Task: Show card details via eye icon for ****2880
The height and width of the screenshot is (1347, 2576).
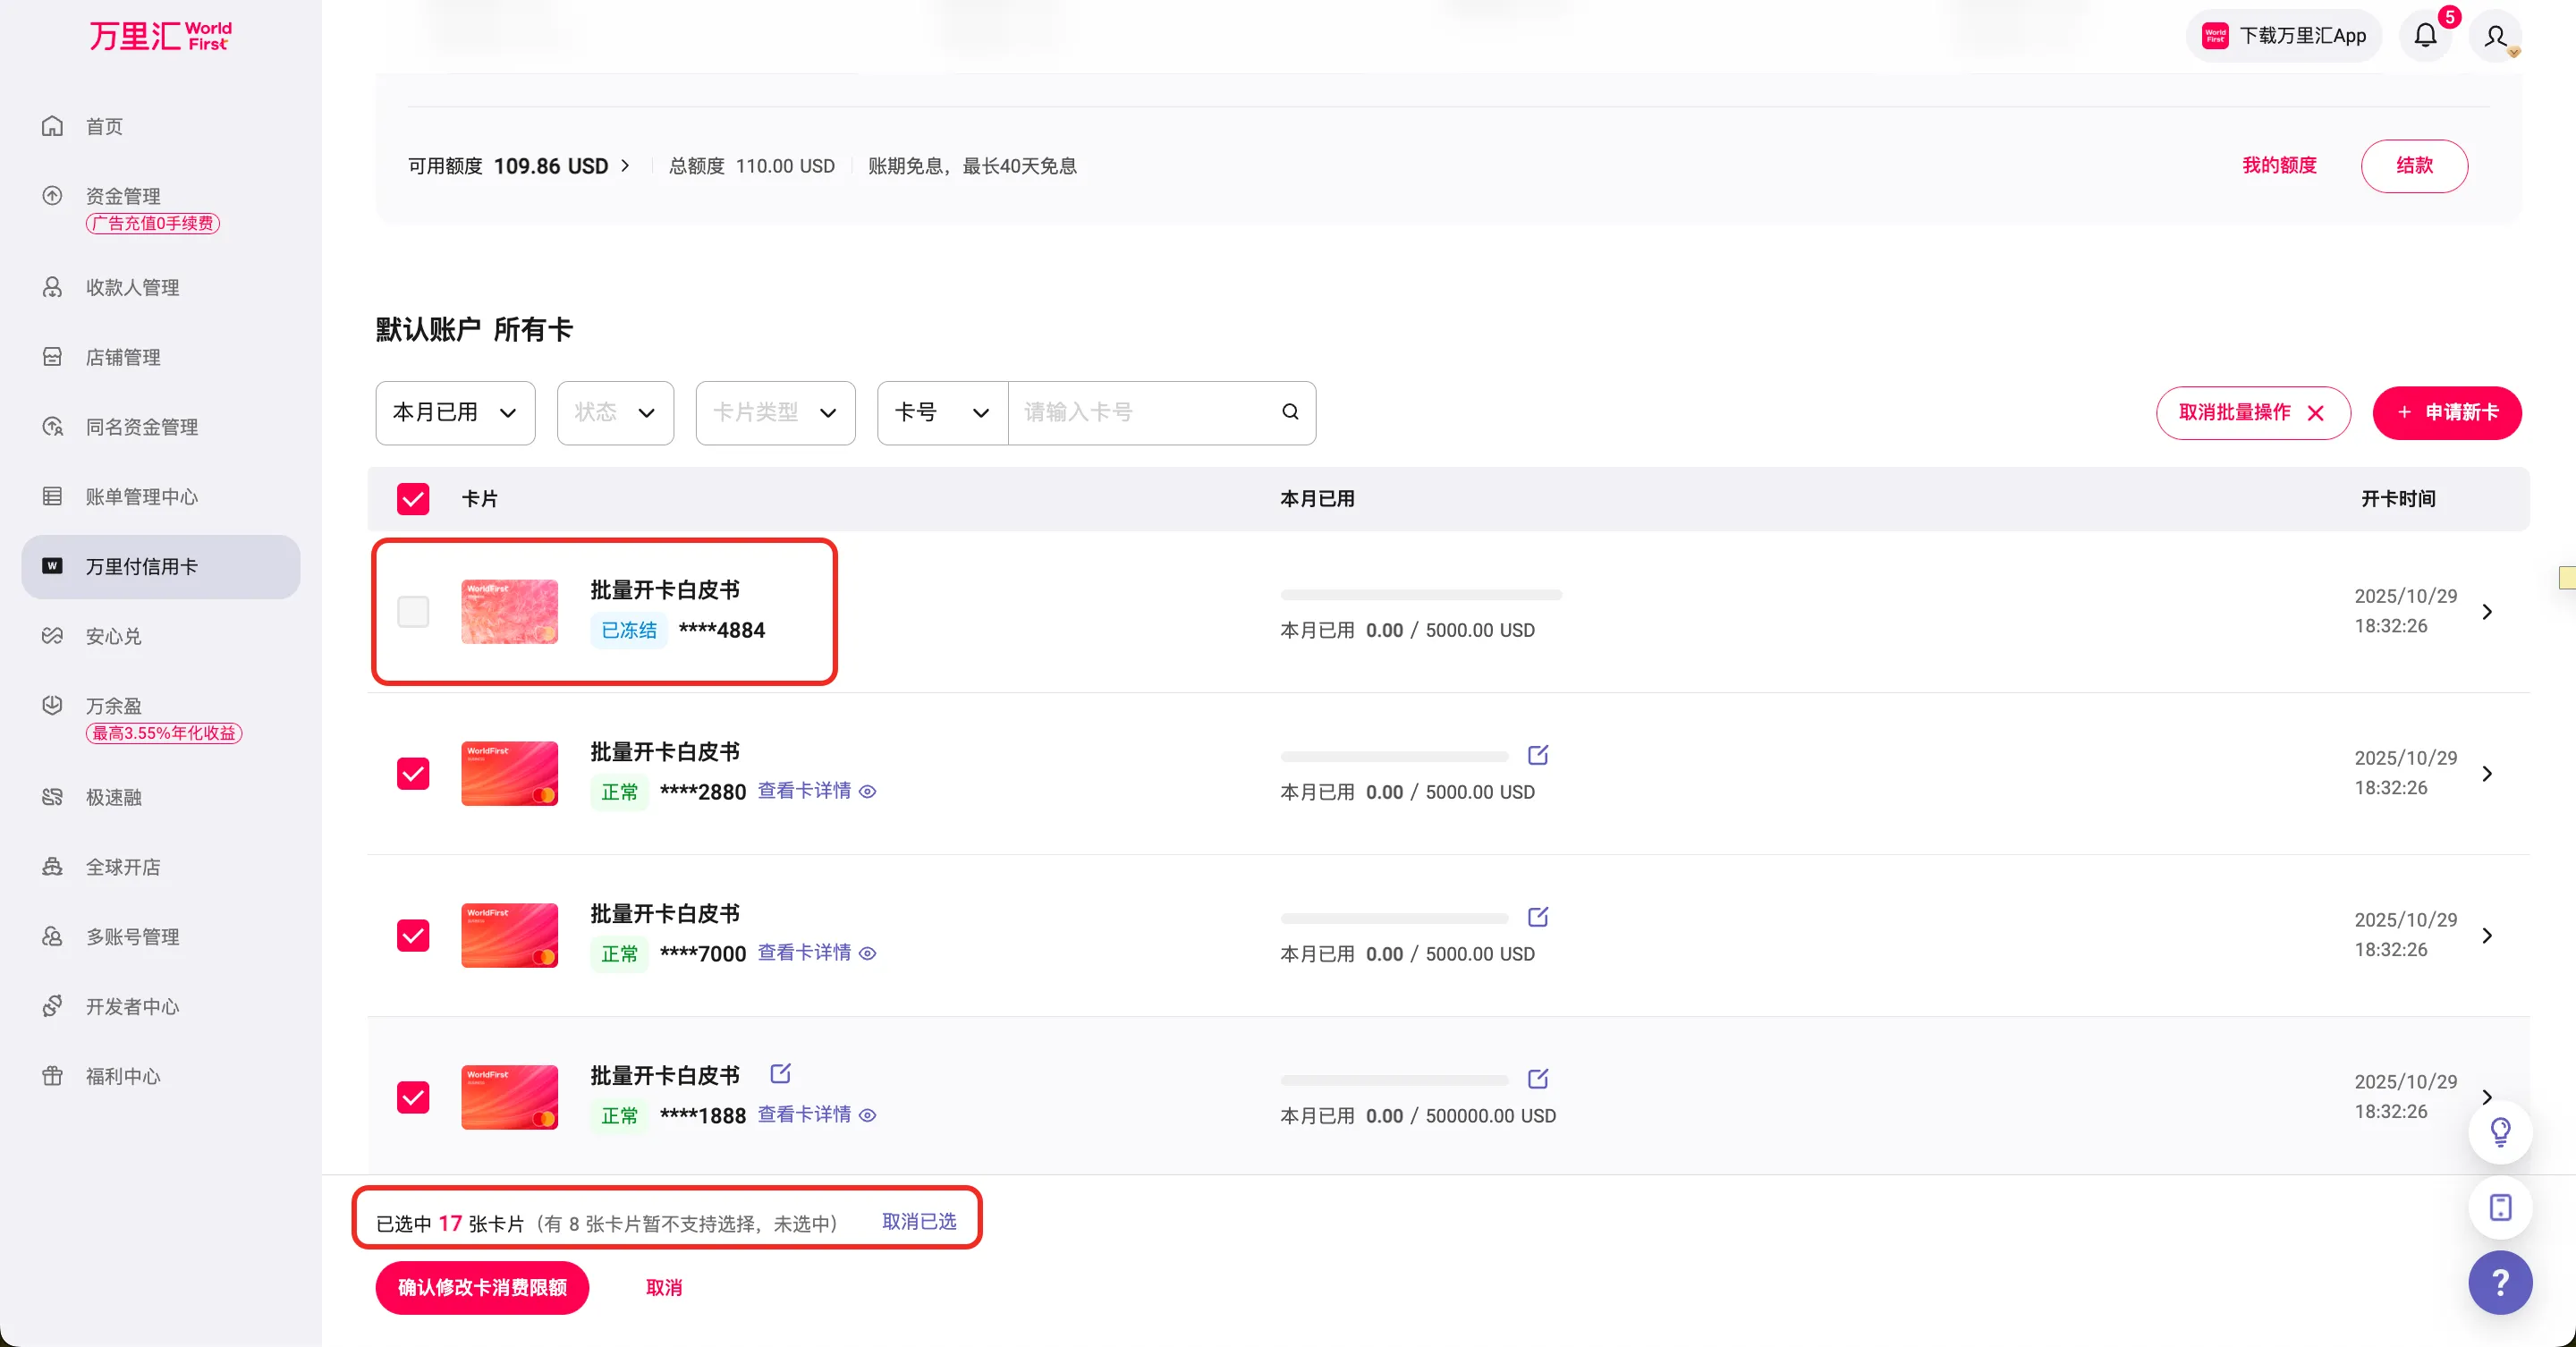Action: coord(868,791)
